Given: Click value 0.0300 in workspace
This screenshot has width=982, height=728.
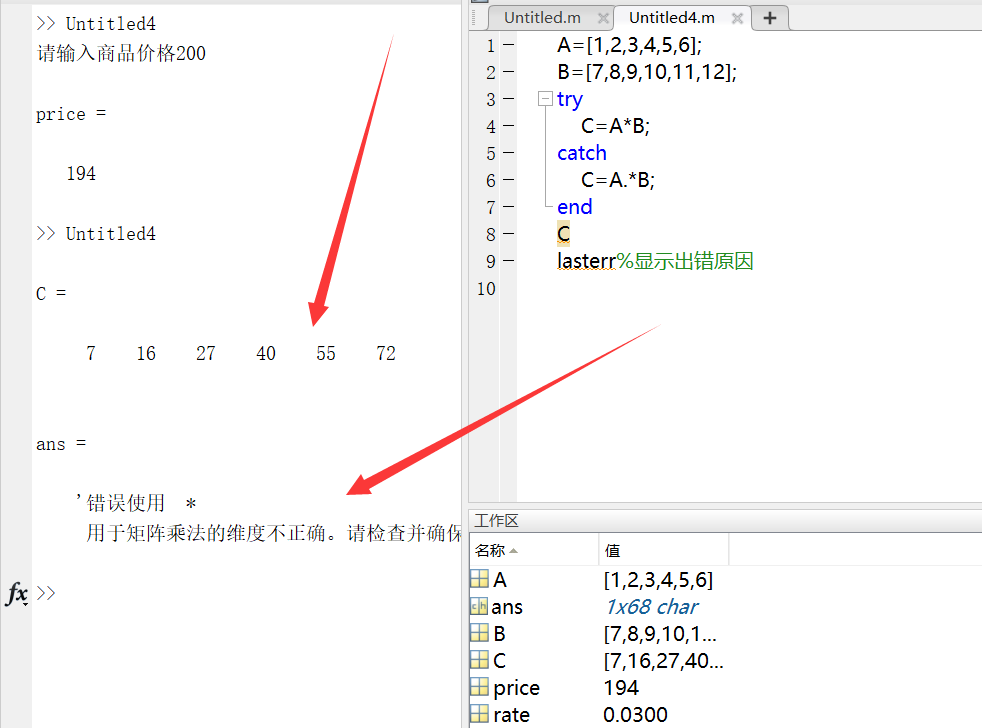Looking at the screenshot, I should point(635,714).
